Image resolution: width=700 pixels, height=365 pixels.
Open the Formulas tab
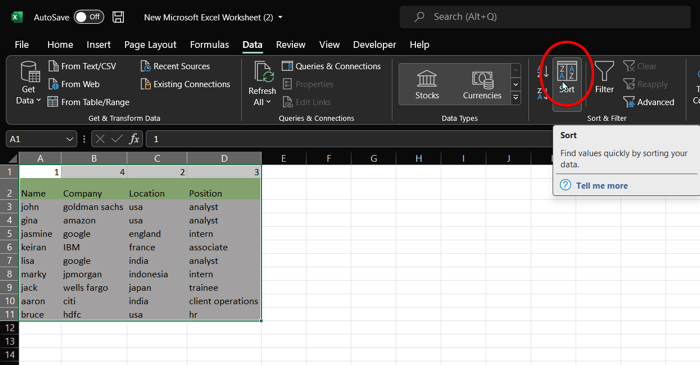pos(209,45)
